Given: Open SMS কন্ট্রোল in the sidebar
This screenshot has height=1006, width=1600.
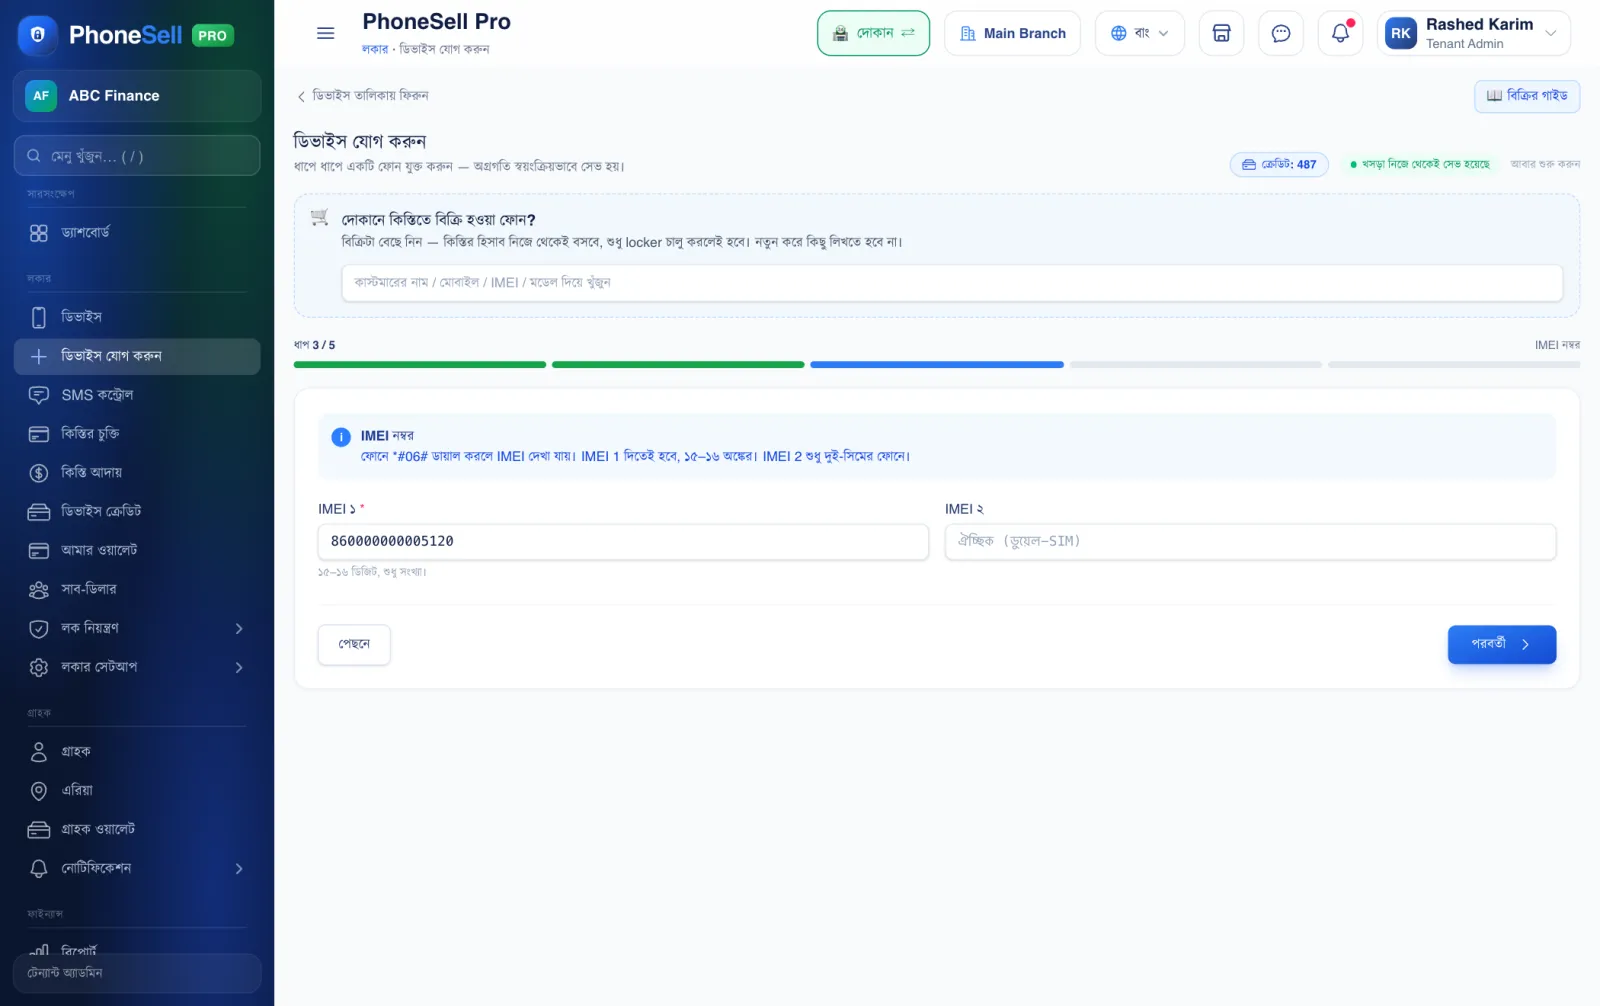Looking at the screenshot, I should (137, 395).
